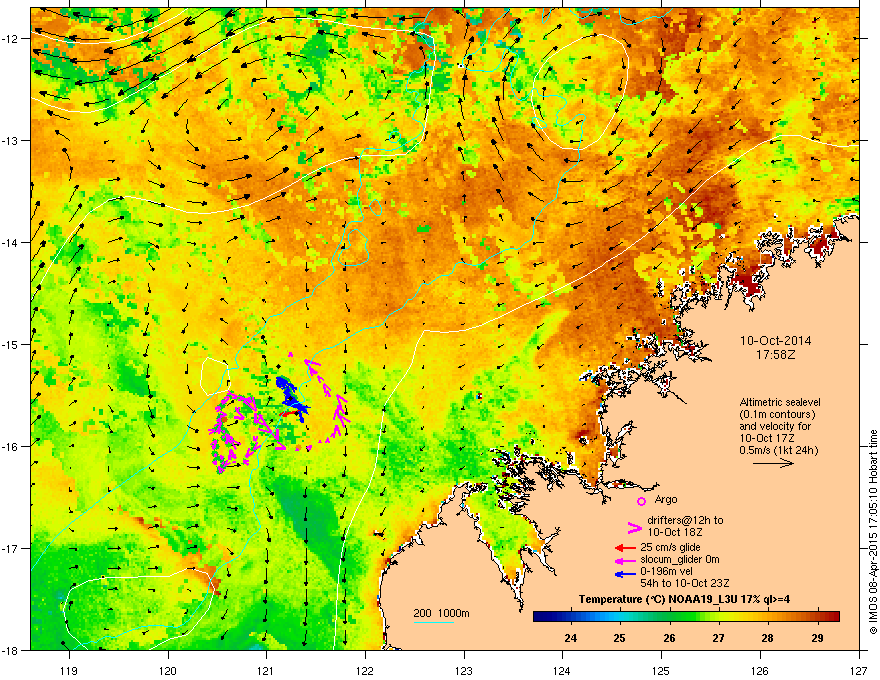
Task: Click the longitude axis label '125'
Action: point(661,670)
